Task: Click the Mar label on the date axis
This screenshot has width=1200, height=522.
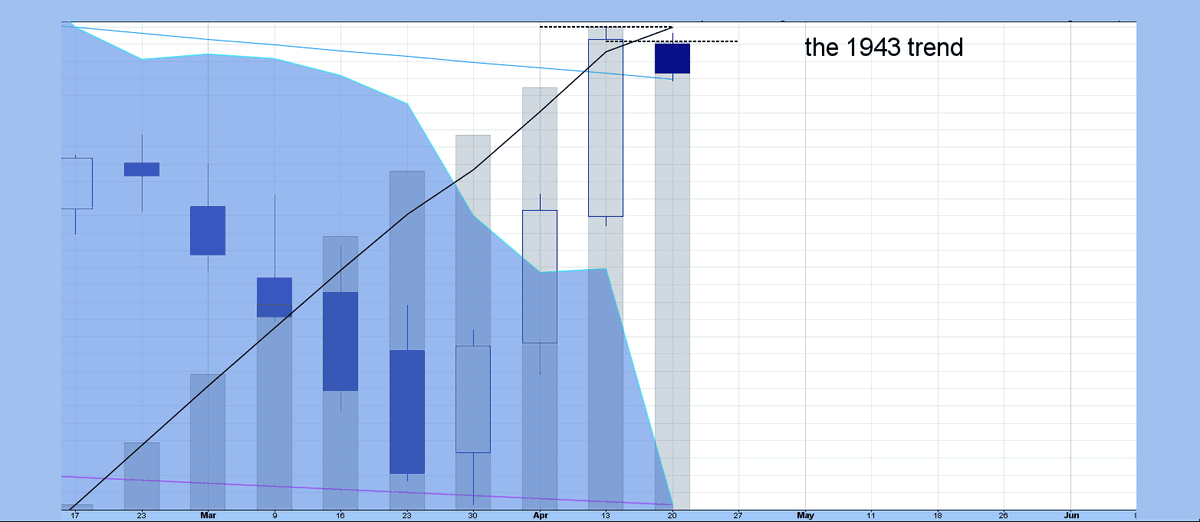Action: (208, 515)
